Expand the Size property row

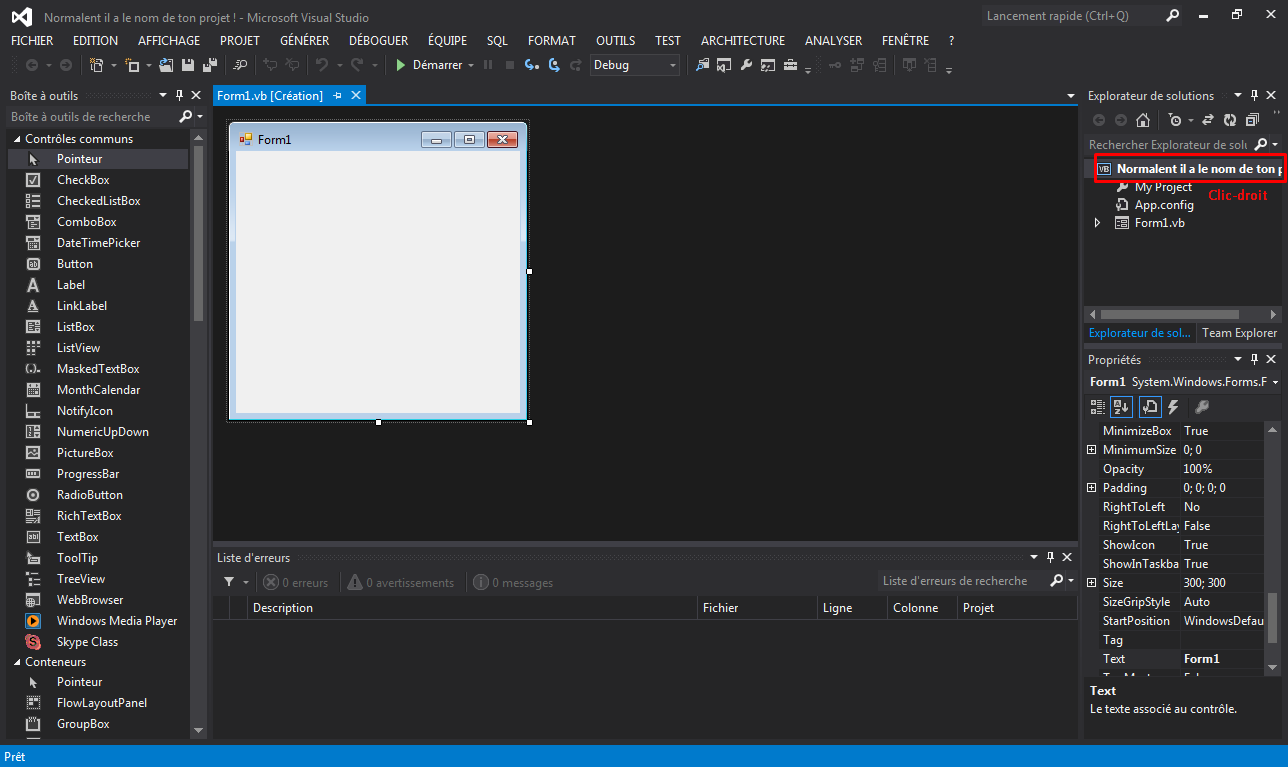[1092, 583]
